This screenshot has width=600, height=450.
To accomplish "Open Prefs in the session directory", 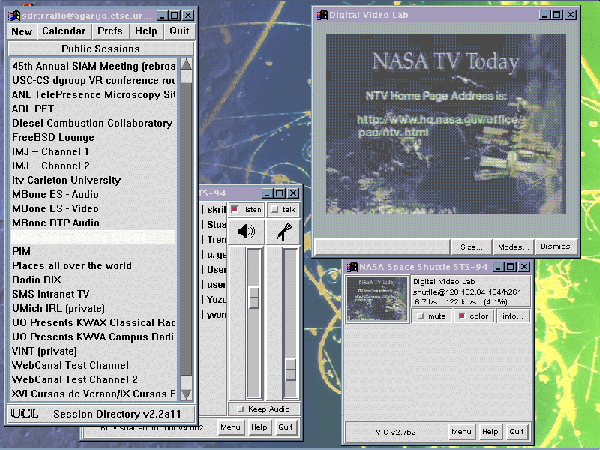I will (x=110, y=31).
